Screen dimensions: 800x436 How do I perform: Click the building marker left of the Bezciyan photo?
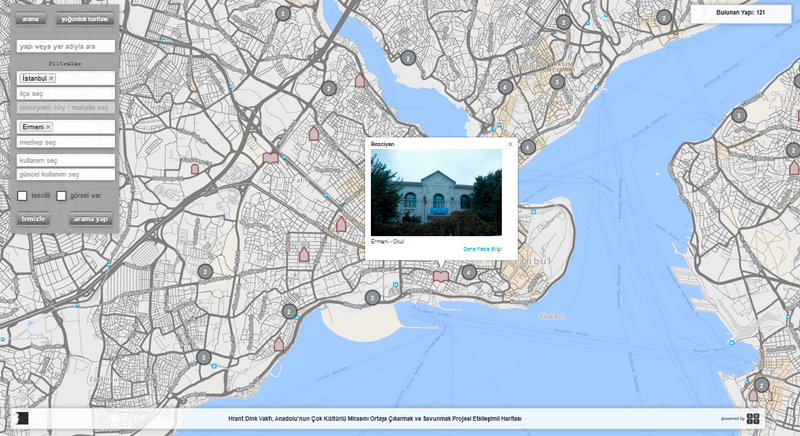pyautogui.click(x=341, y=224)
